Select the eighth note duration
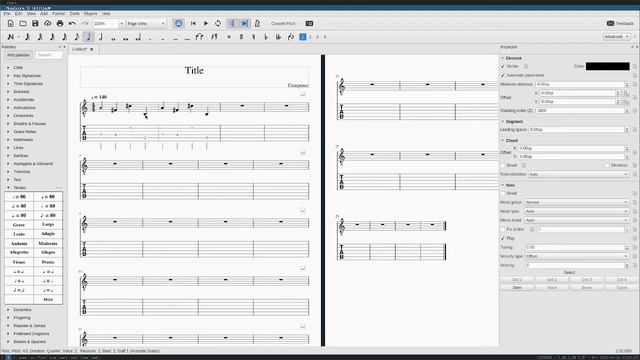The image size is (640, 360). (77, 37)
